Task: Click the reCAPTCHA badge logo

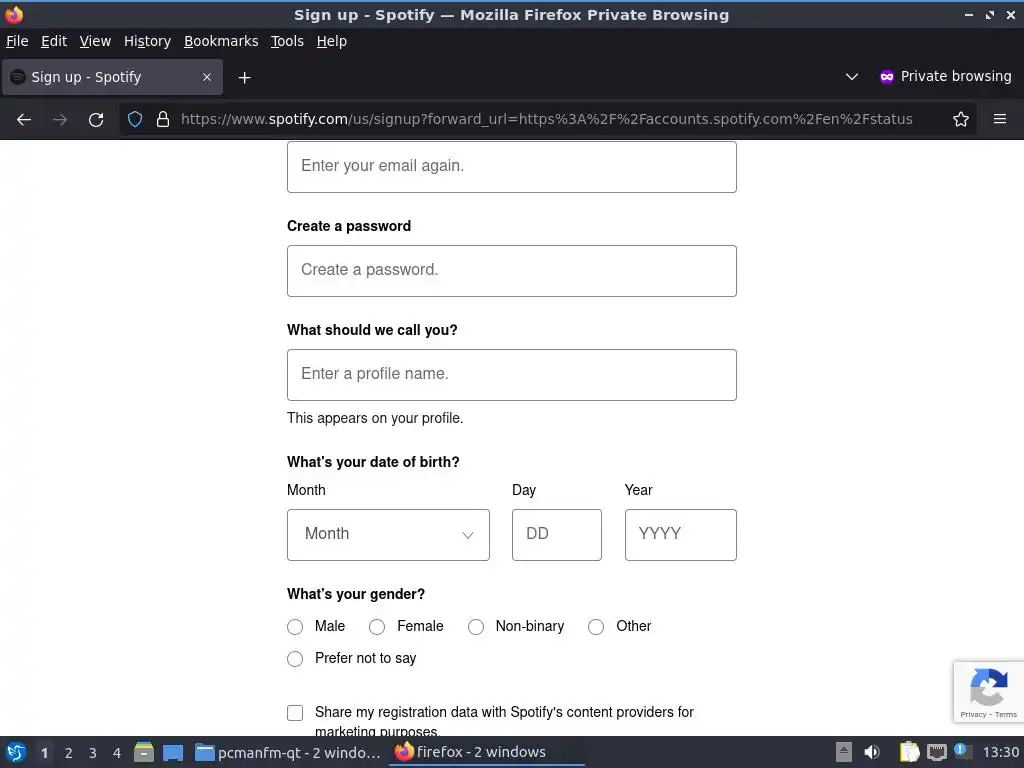Action: (x=988, y=686)
